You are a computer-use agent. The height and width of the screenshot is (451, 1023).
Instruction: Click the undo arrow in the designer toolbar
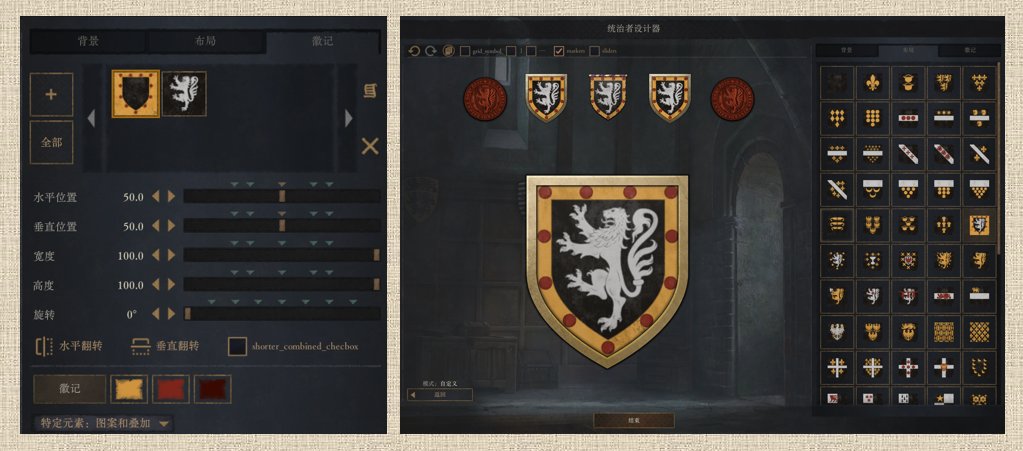point(414,51)
